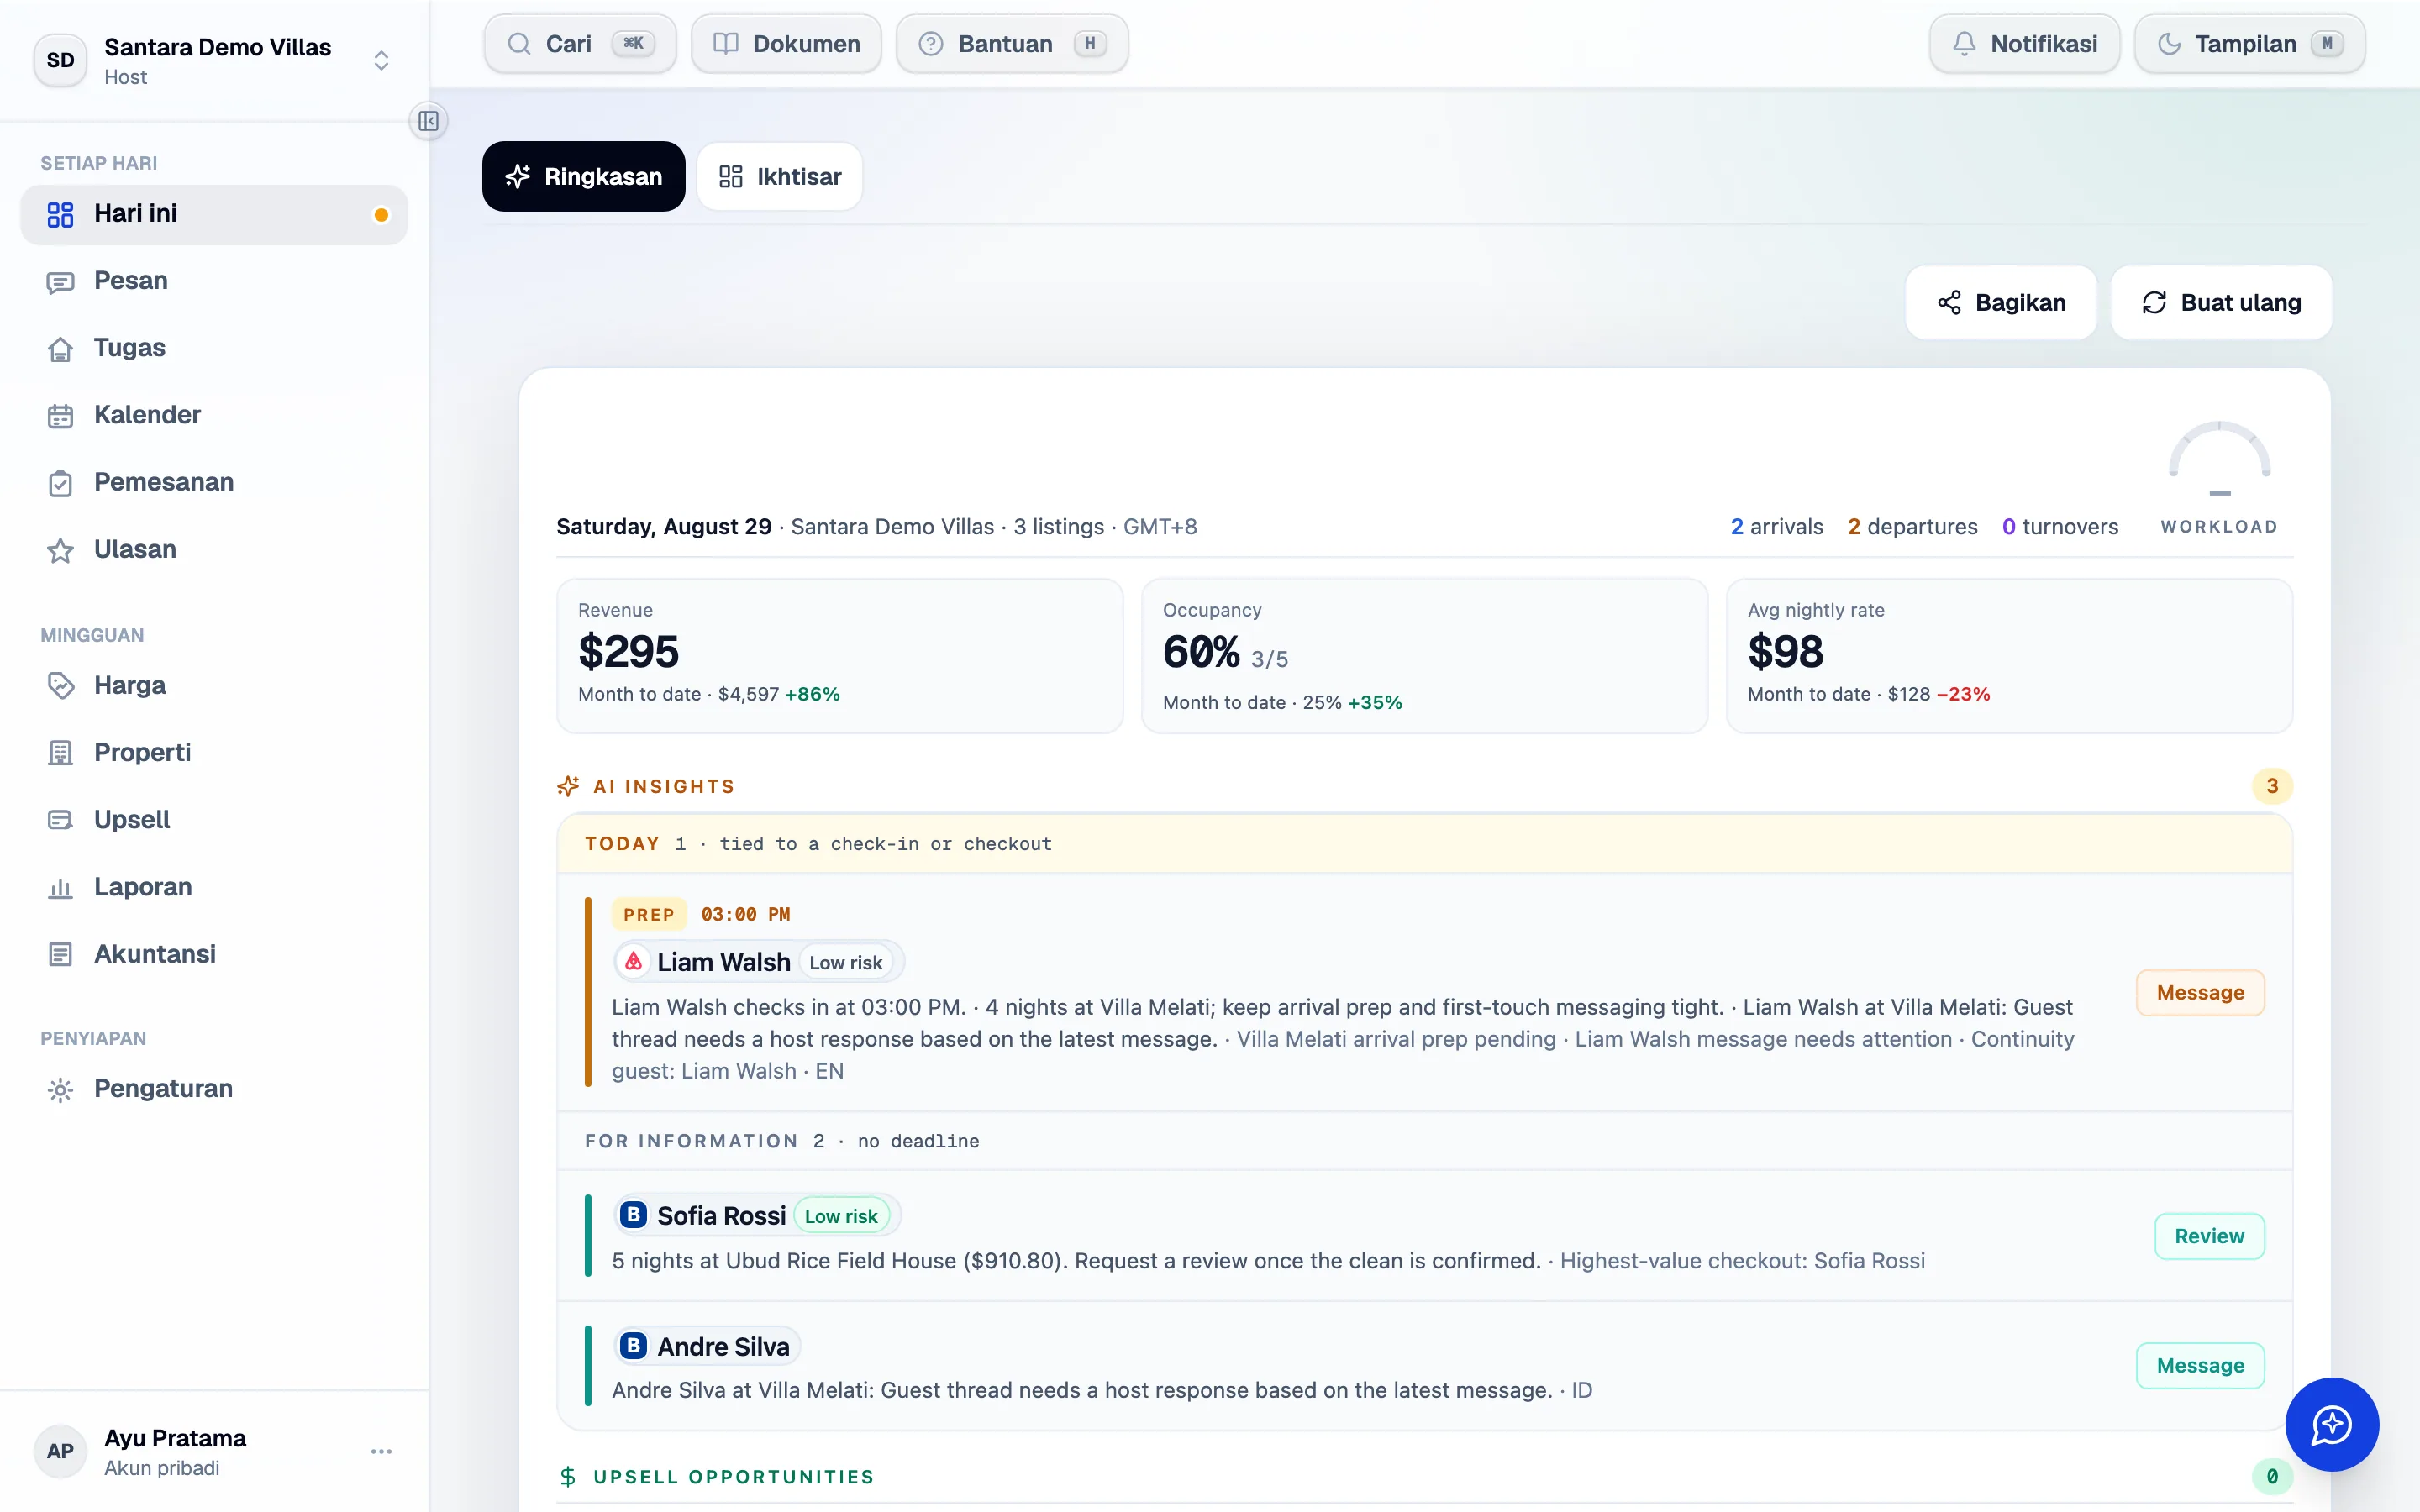Open Bantuan help
This screenshot has width=2420, height=1512.
pos(1012,44)
